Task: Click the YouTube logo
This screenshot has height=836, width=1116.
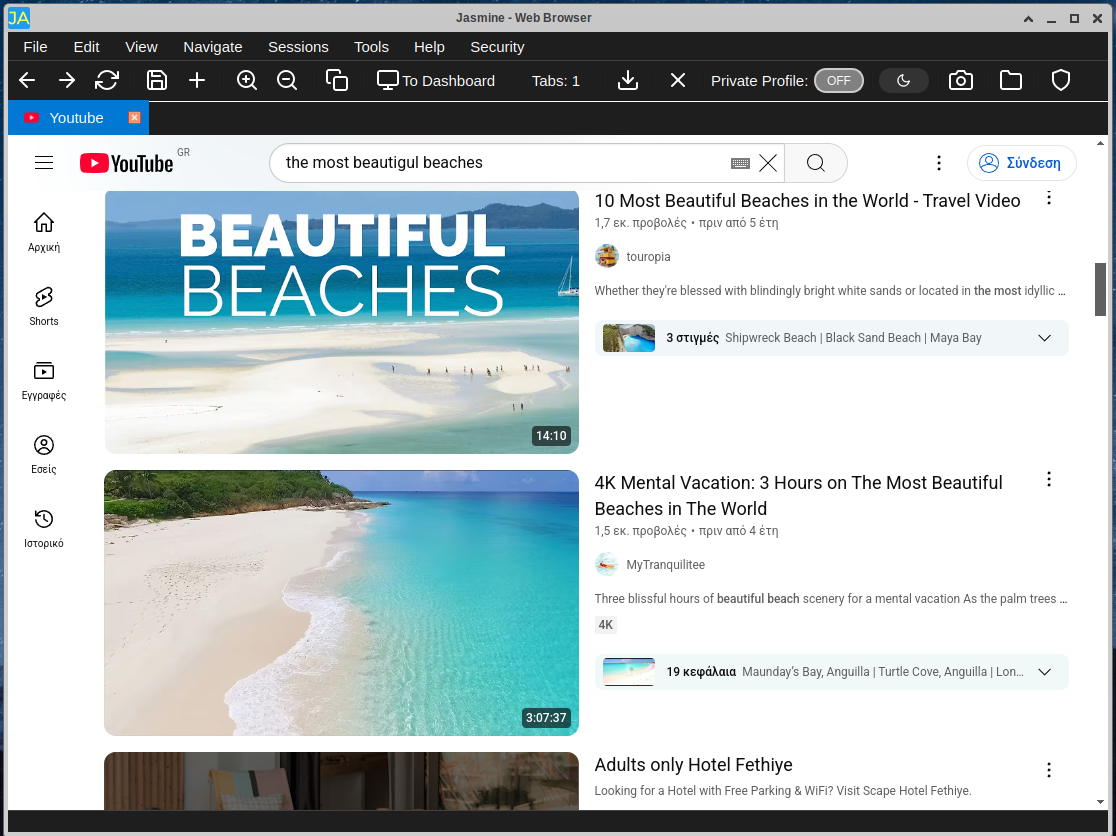Action: [127, 163]
